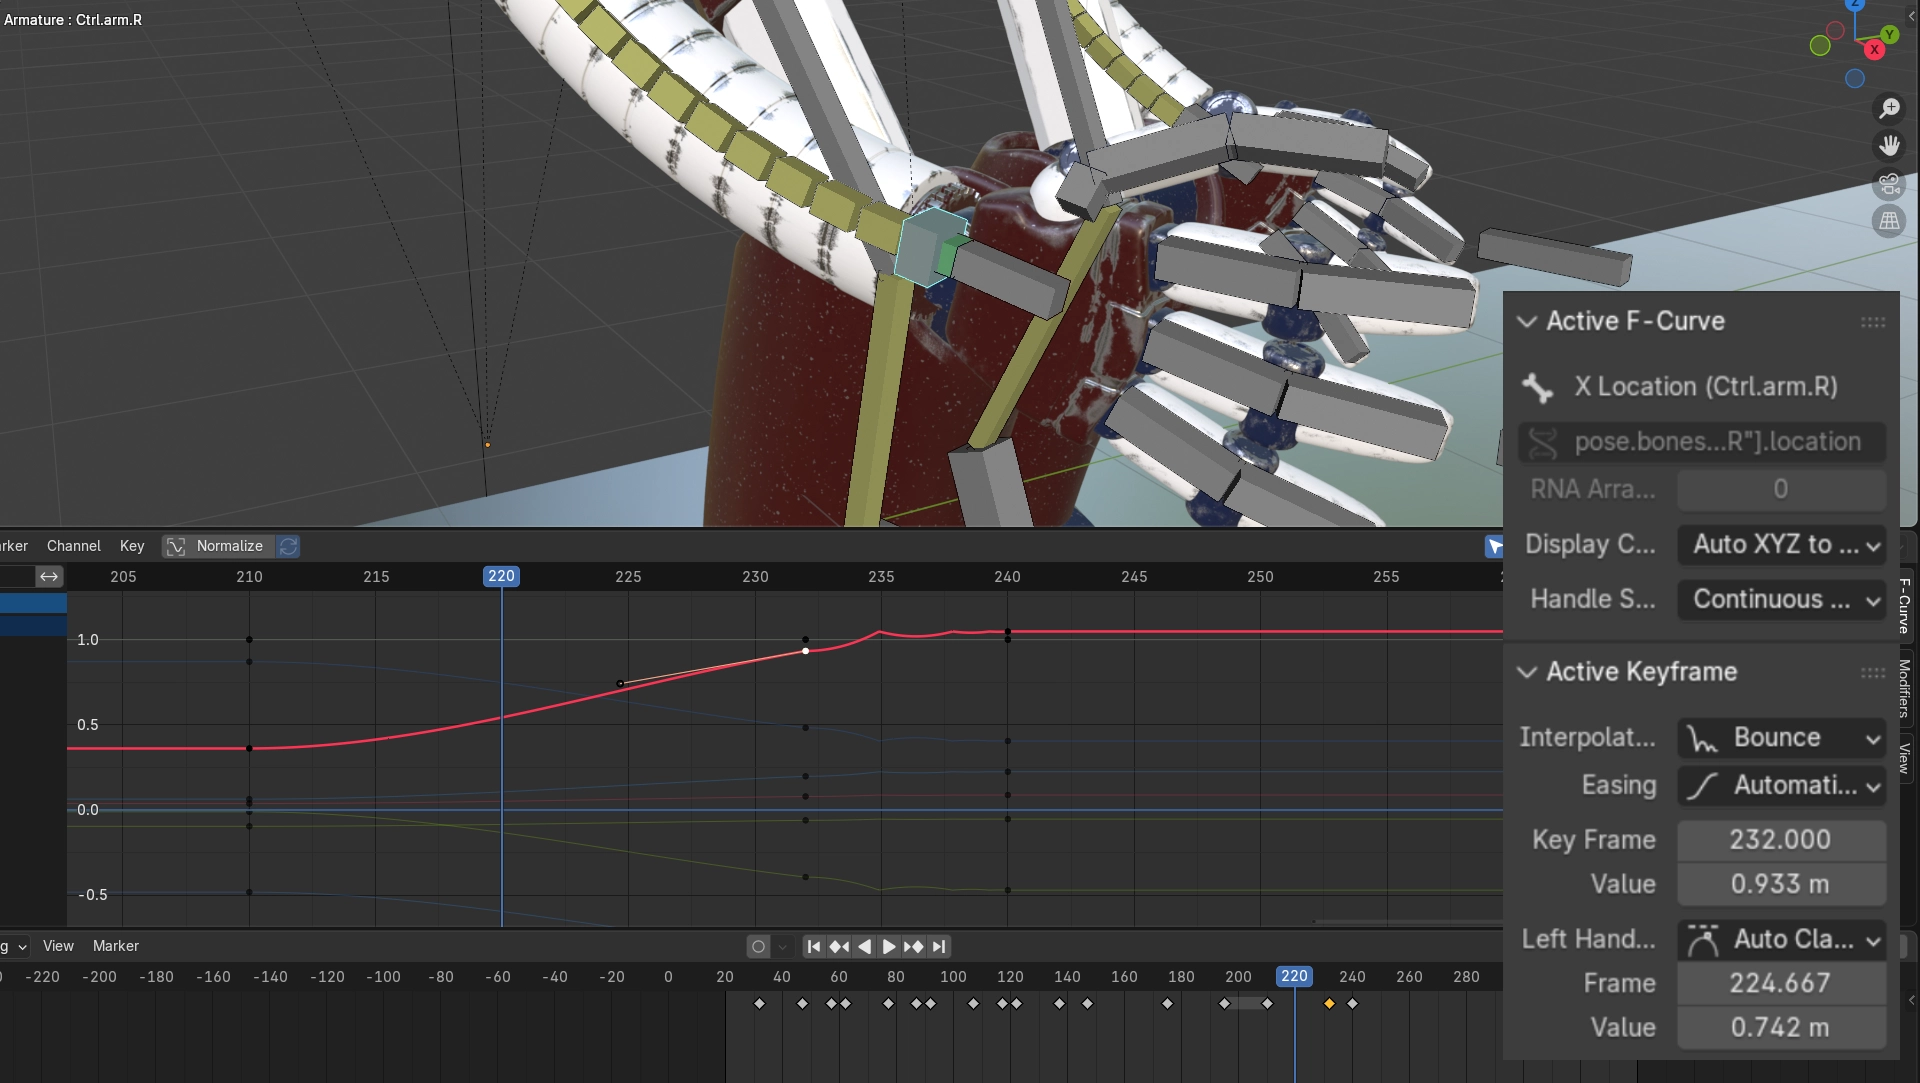Screen dimensions: 1920x1083
Task: Open the Key menu
Action: 132,546
